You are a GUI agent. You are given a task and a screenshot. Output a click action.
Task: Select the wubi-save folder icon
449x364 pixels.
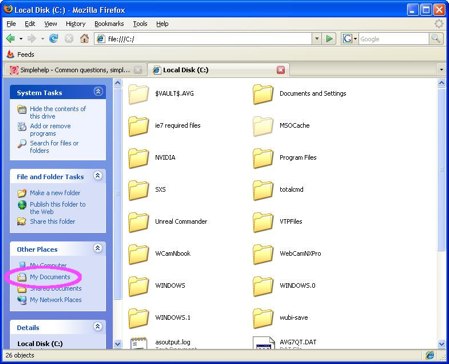(263, 318)
